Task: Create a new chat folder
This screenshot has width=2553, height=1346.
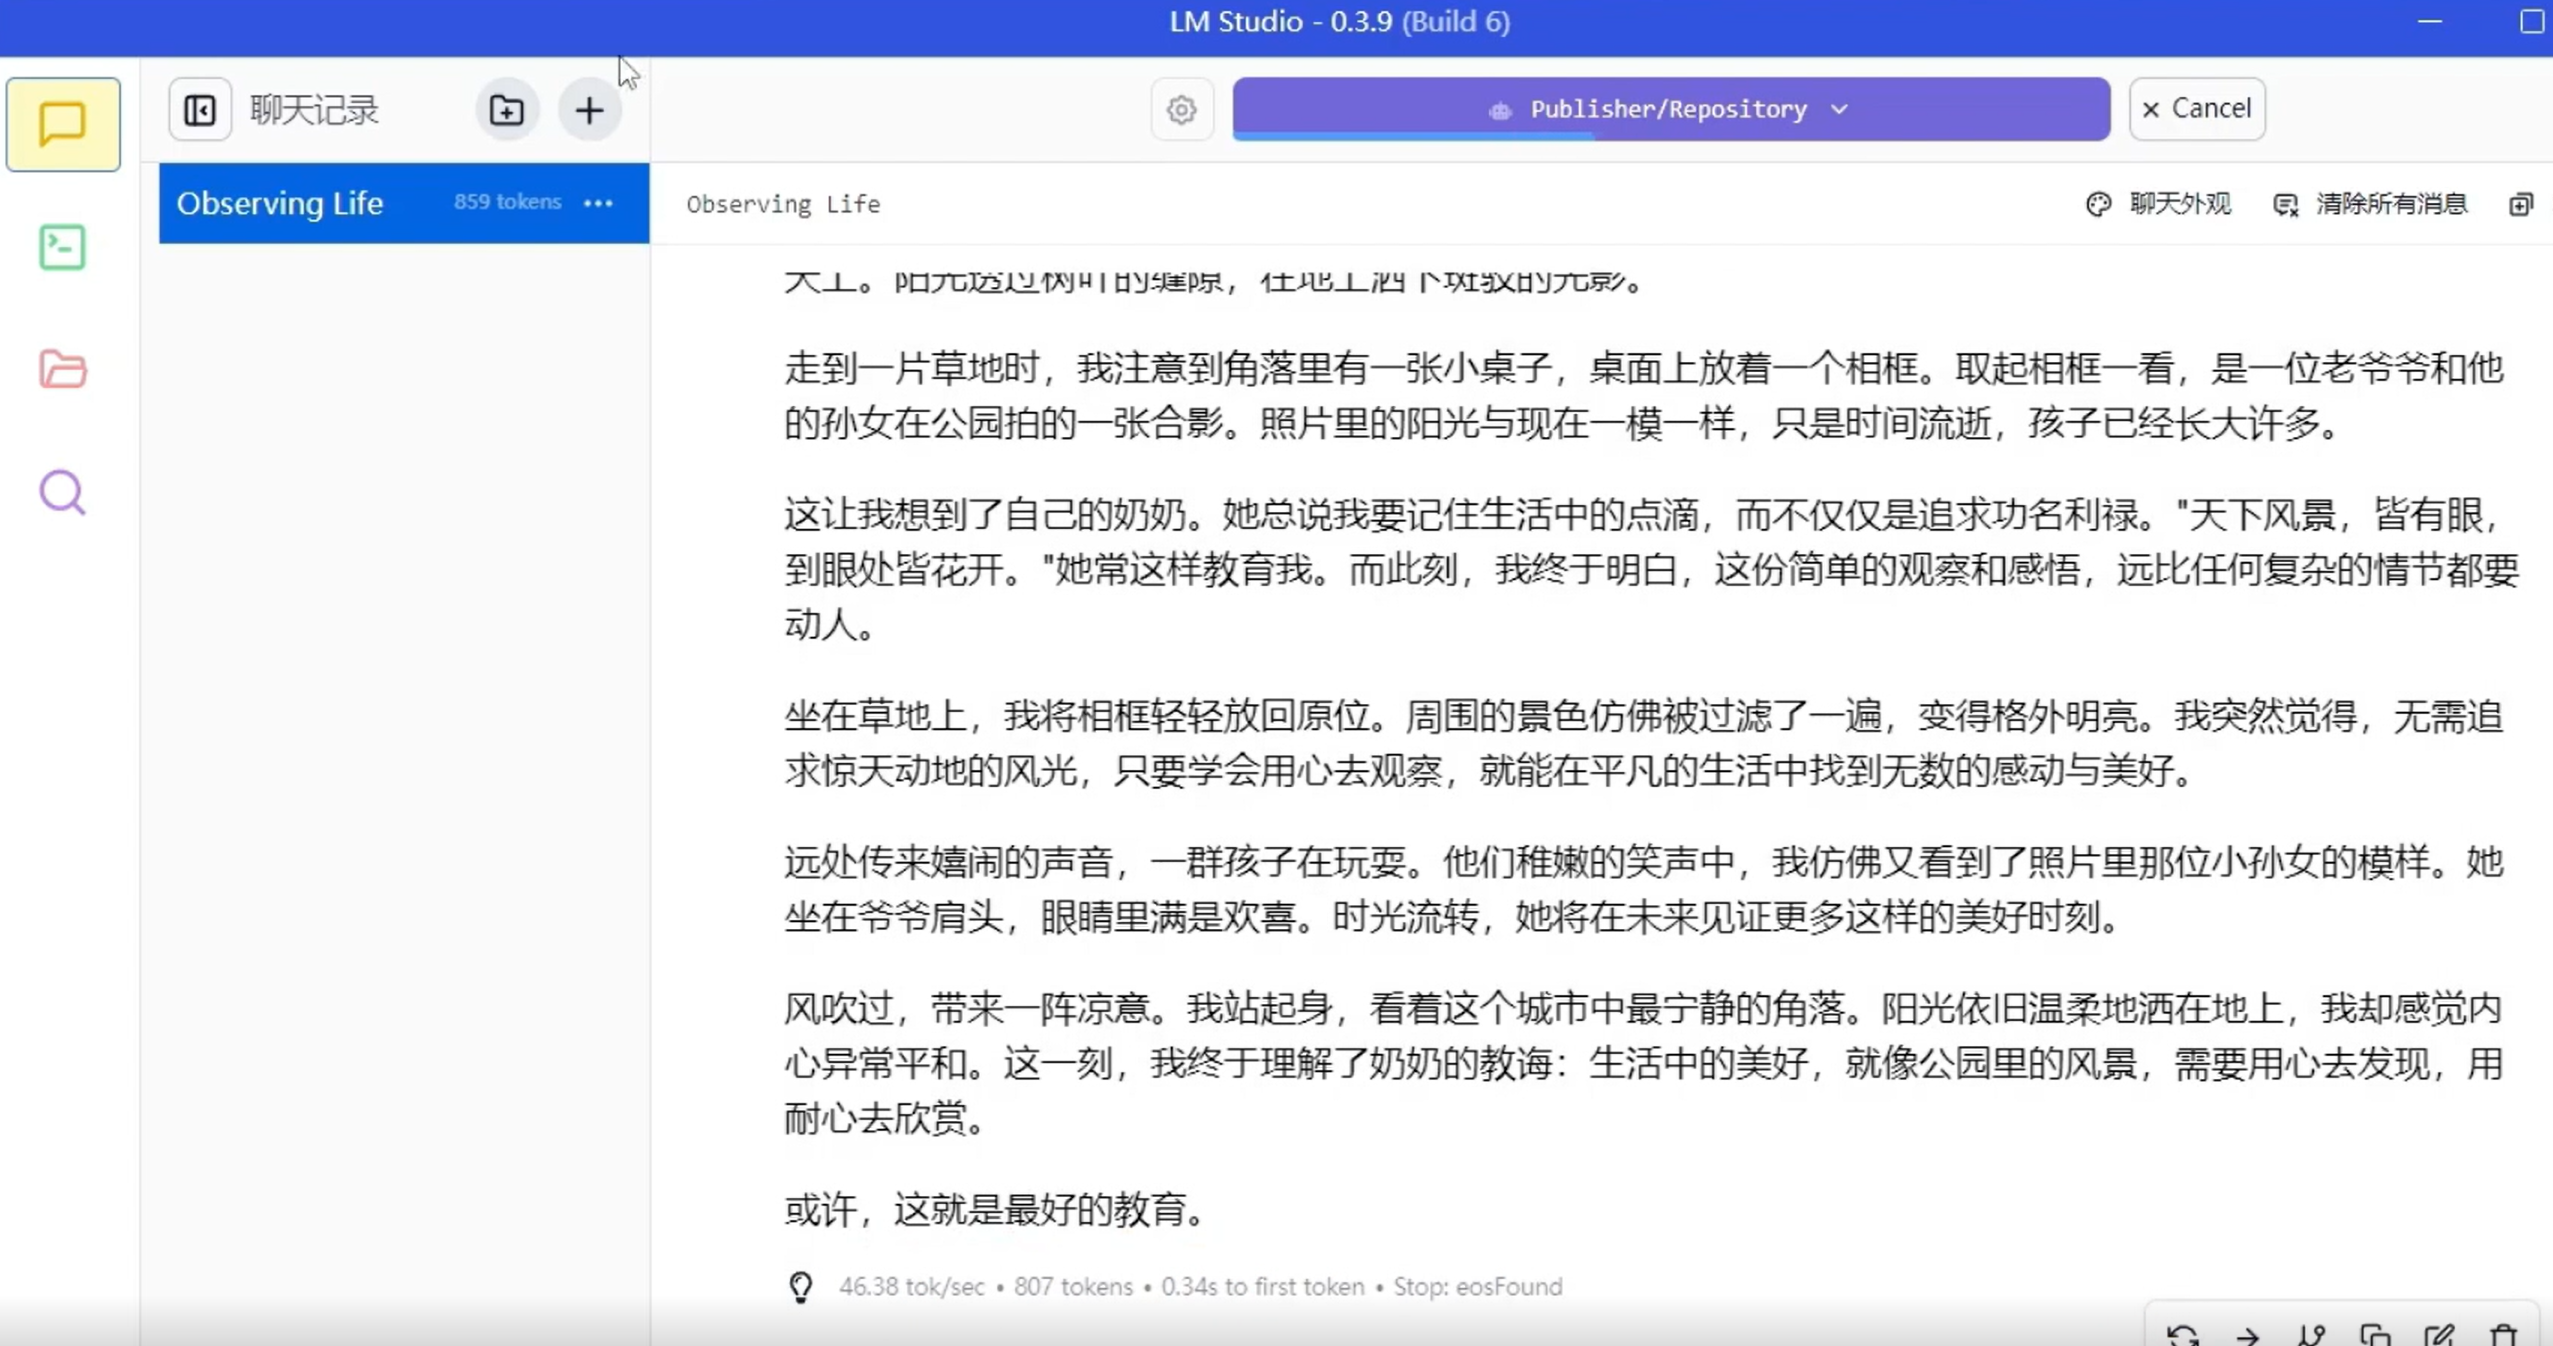Action: 507,110
